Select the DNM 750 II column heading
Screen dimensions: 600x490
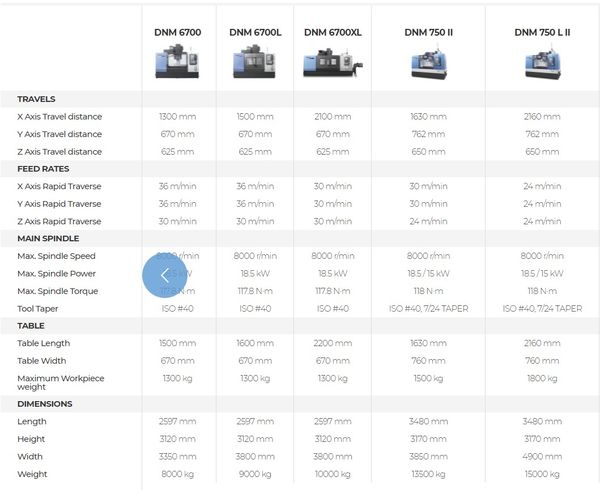point(429,33)
